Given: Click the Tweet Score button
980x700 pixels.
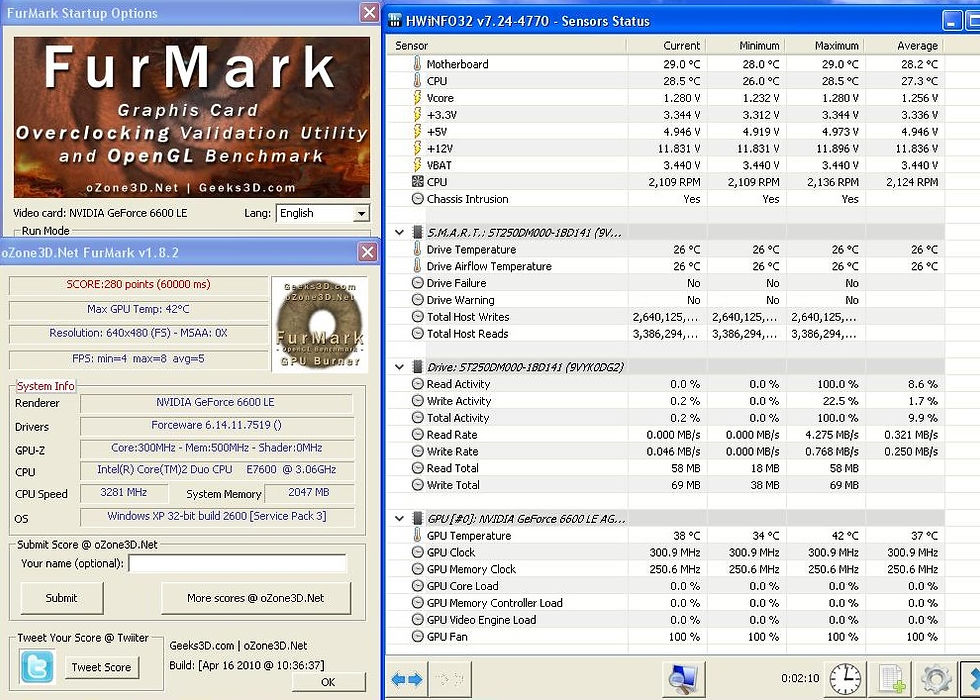Looking at the screenshot, I should pos(101,667).
